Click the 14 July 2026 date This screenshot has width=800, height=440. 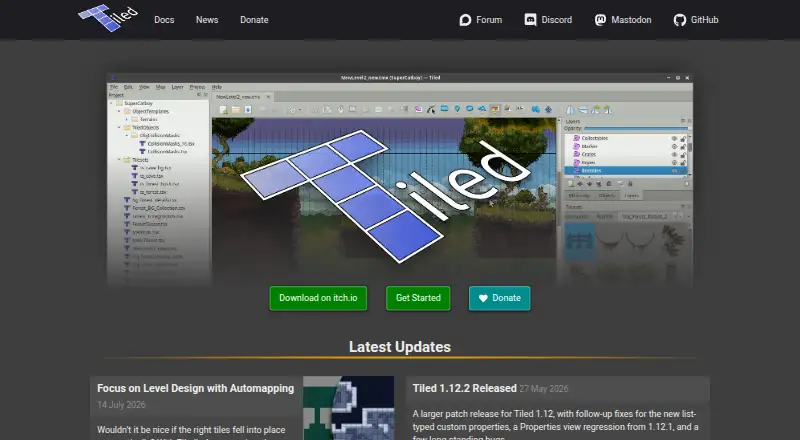pyautogui.click(x=121, y=405)
